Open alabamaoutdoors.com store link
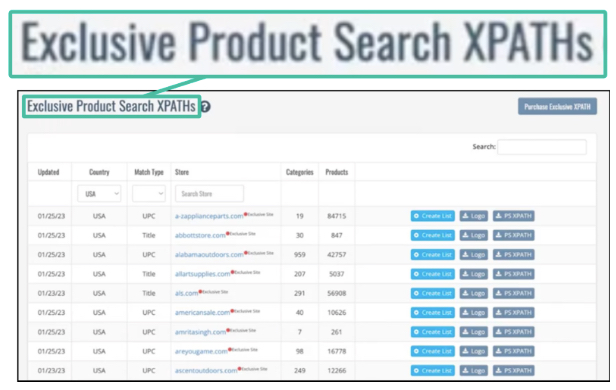Viewport: 616px width, 390px height. 209,255
